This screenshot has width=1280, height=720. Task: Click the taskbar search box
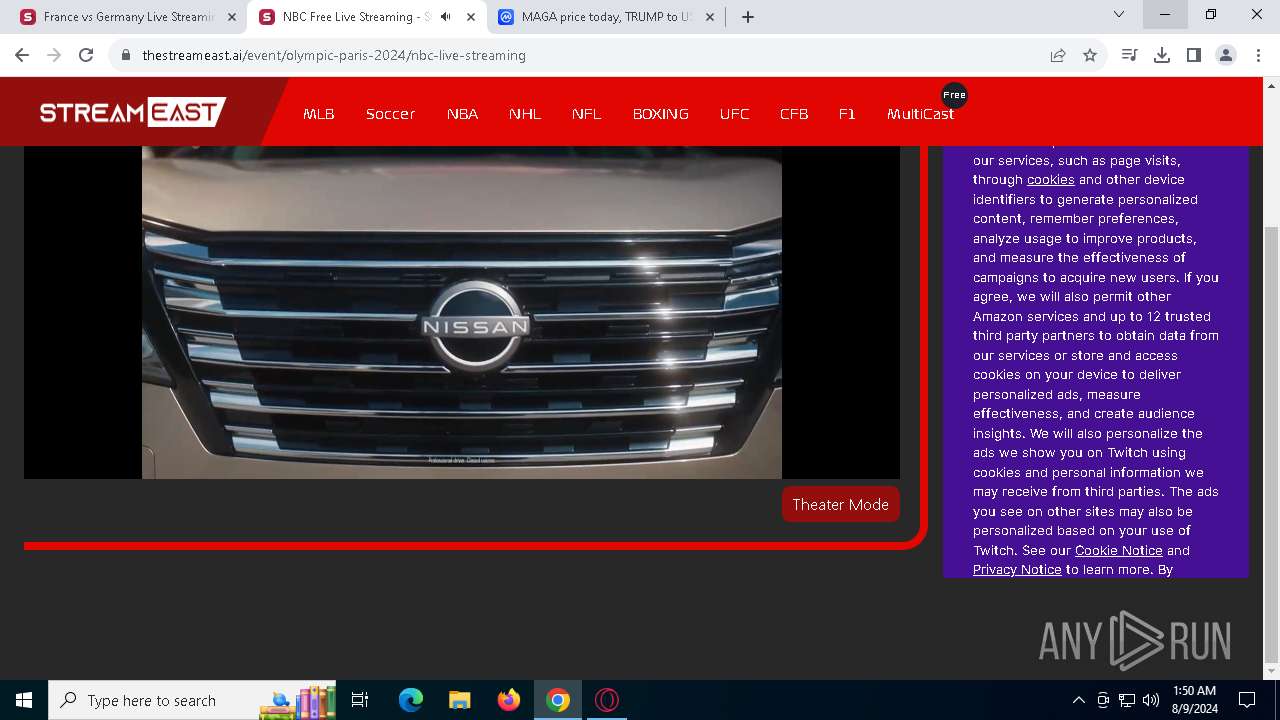(x=193, y=700)
